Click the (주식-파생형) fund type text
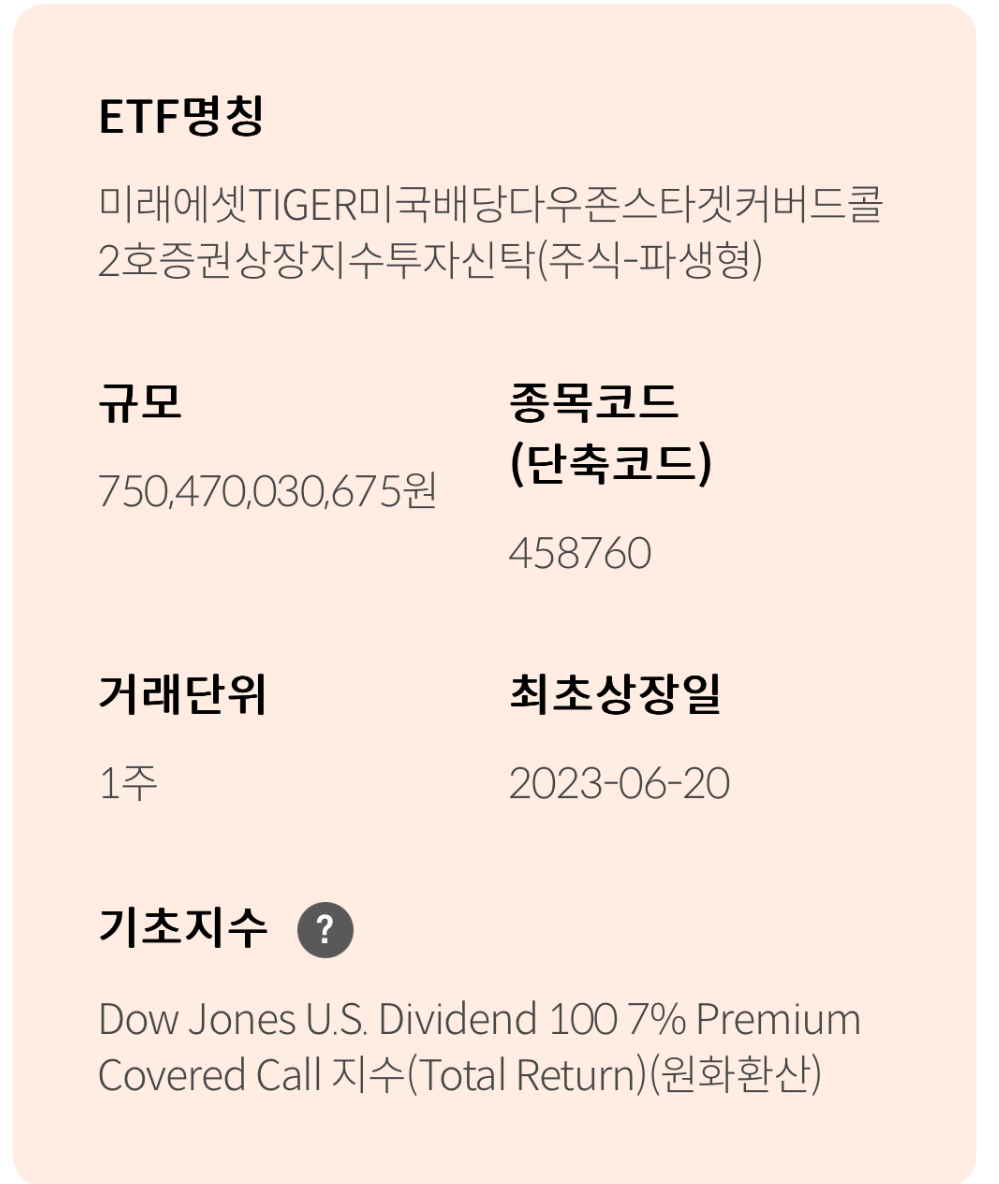Image resolution: width=999 pixels, height=1184 pixels. tap(649, 261)
